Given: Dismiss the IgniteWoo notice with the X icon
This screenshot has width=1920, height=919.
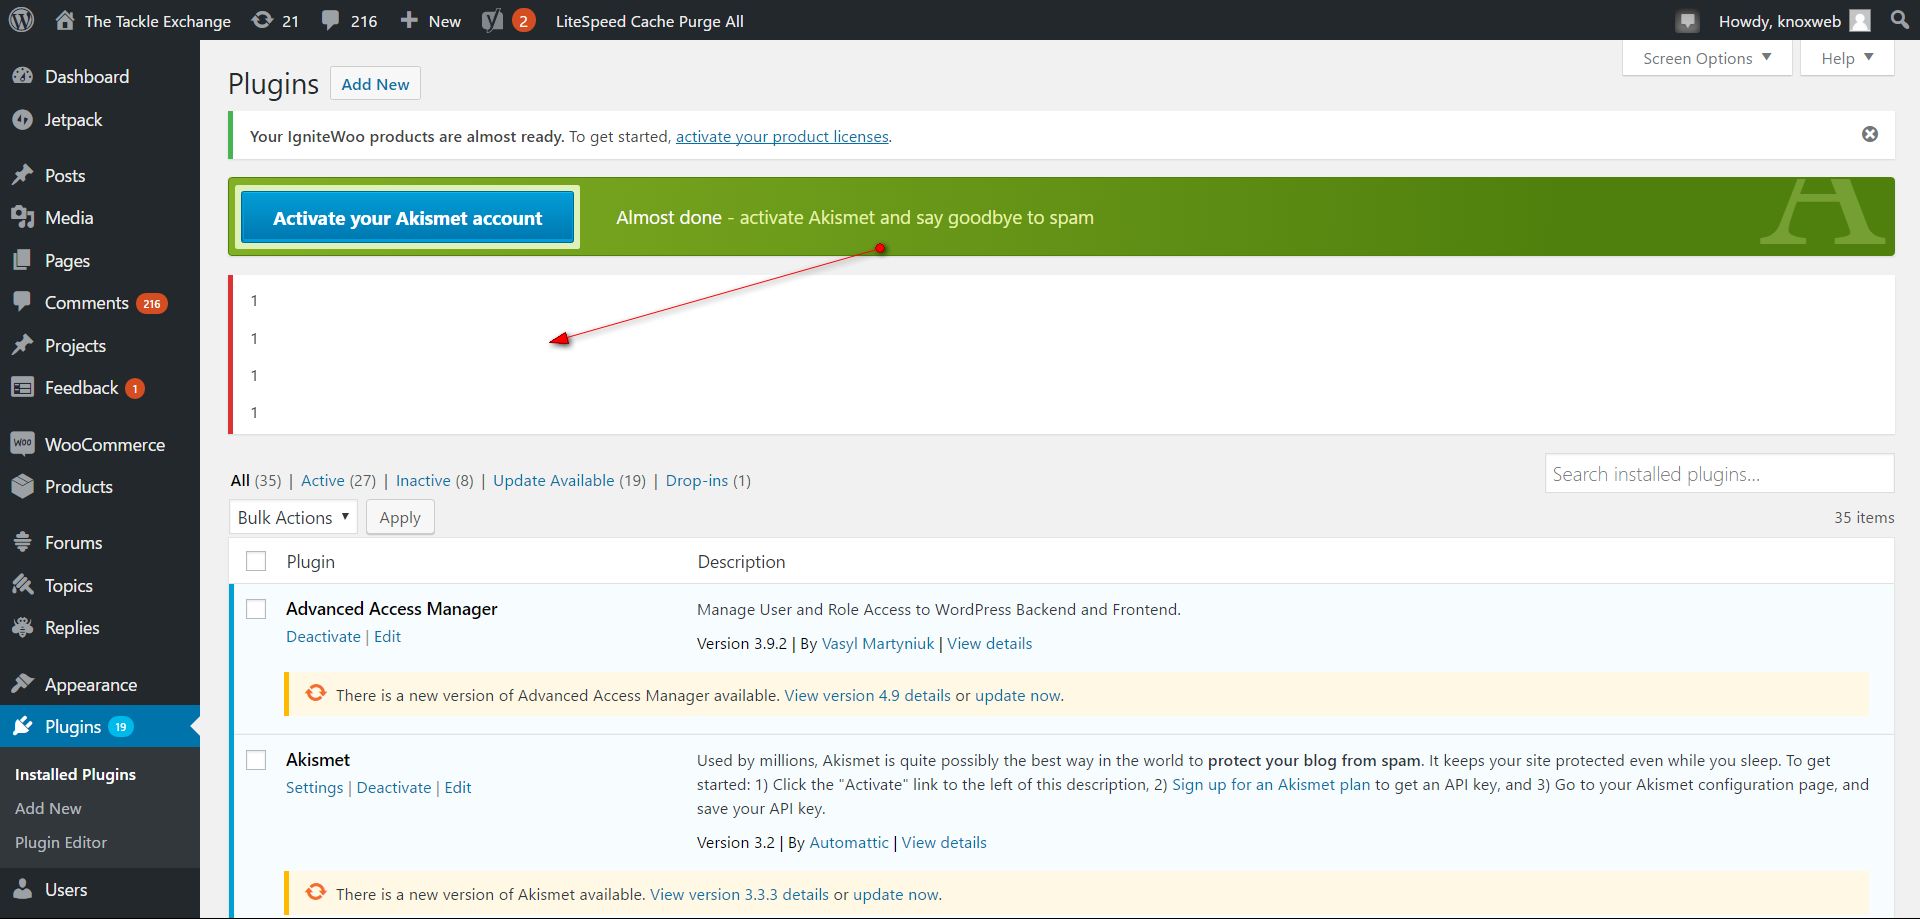Looking at the screenshot, I should 1869,134.
